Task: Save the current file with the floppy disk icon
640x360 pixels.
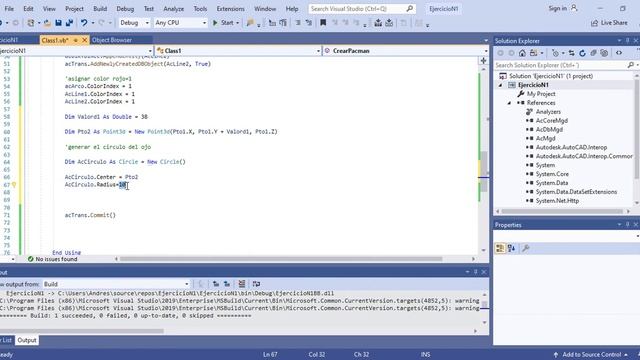Action: pos(58,23)
